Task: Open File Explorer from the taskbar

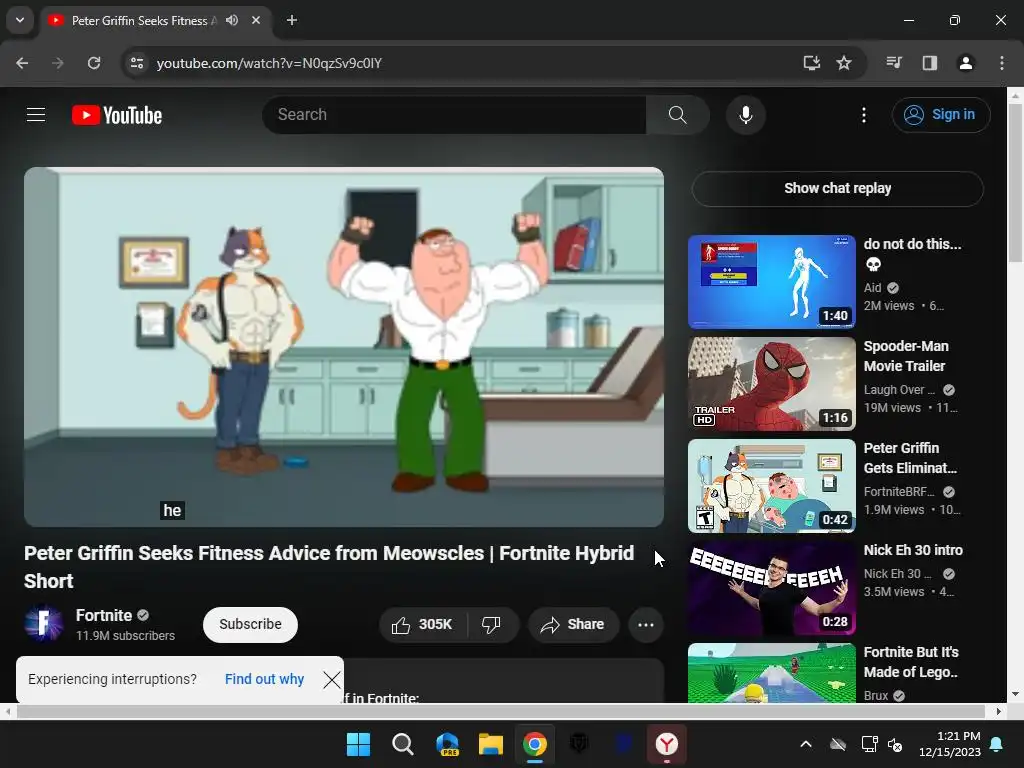Action: pyautogui.click(x=490, y=744)
